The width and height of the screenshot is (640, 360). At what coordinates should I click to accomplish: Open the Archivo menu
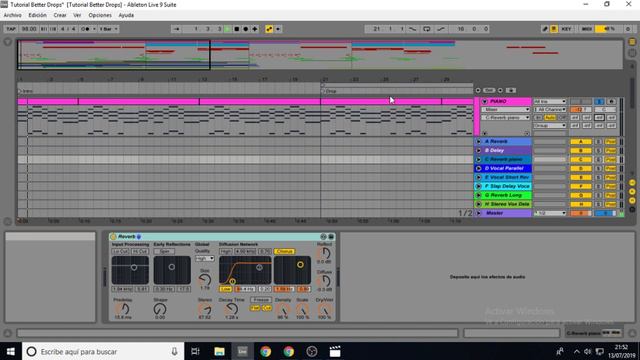point(13,15)
